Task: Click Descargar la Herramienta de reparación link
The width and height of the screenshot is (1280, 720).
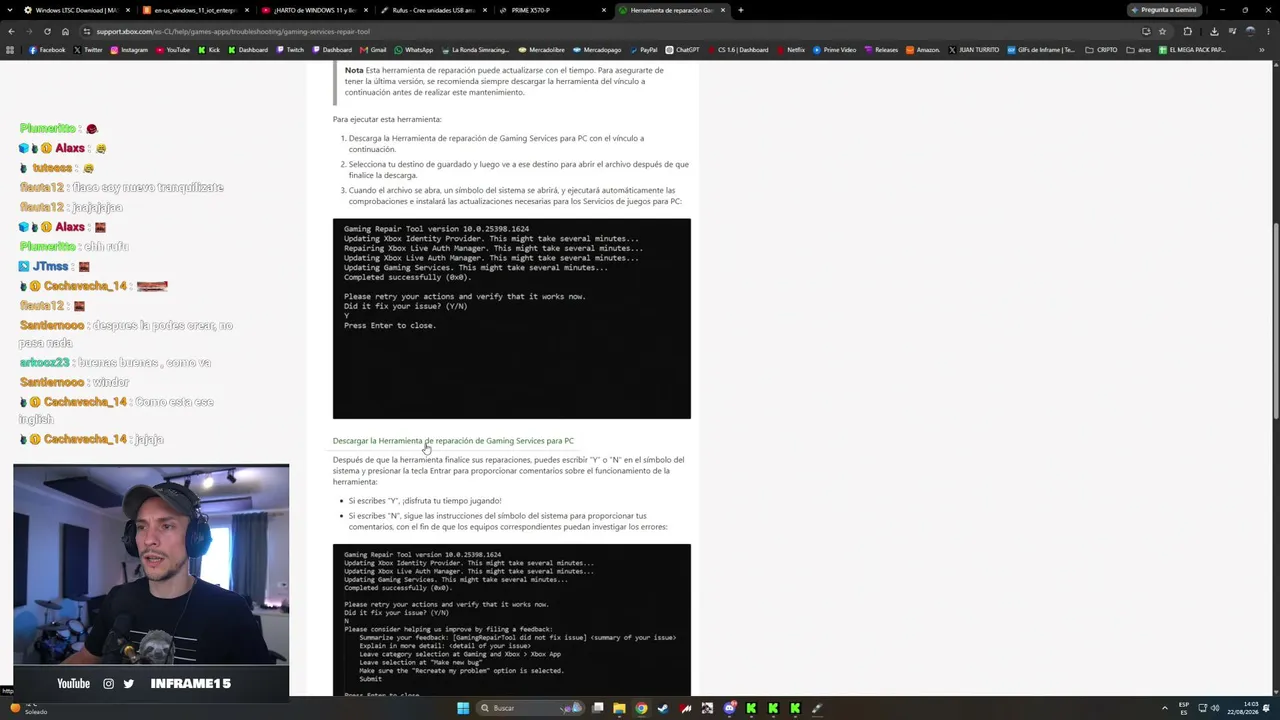Action: tap(453, 441)
